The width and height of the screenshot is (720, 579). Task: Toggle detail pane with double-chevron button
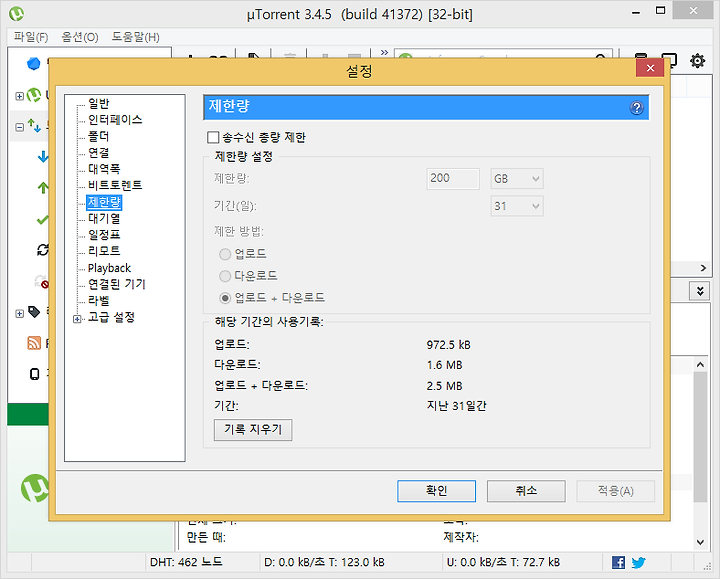click(700, 291)
